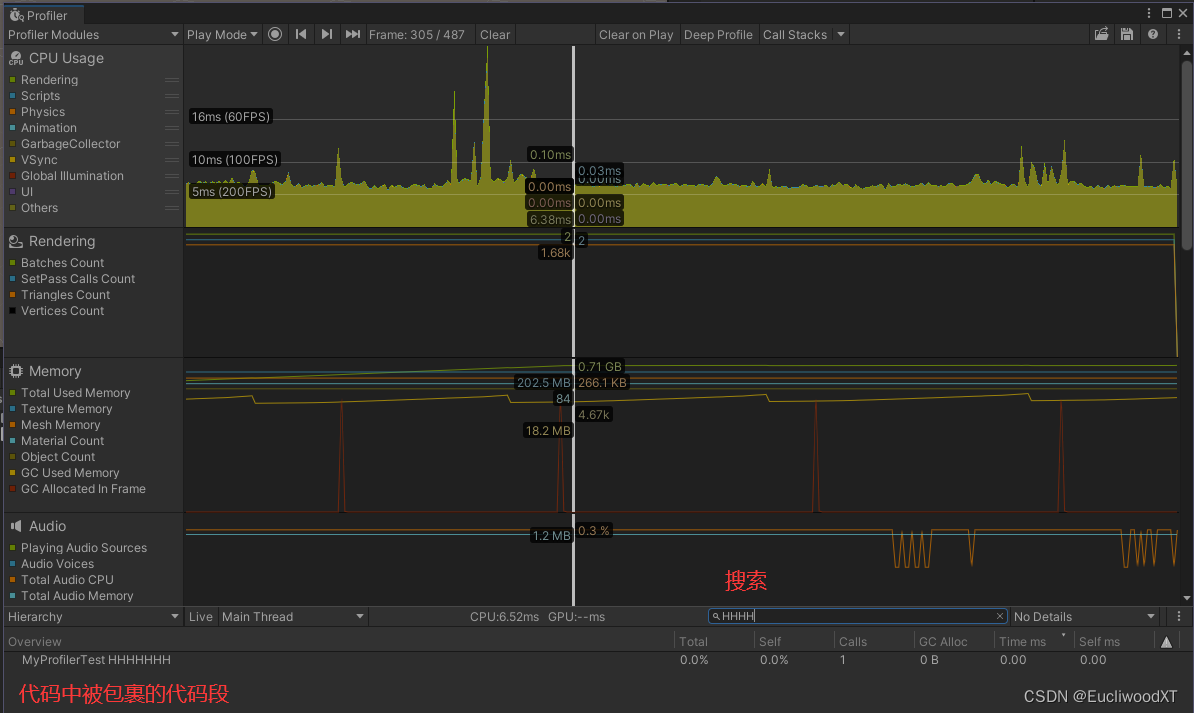Open Profiler Modules dropdown

coord(93,34)
